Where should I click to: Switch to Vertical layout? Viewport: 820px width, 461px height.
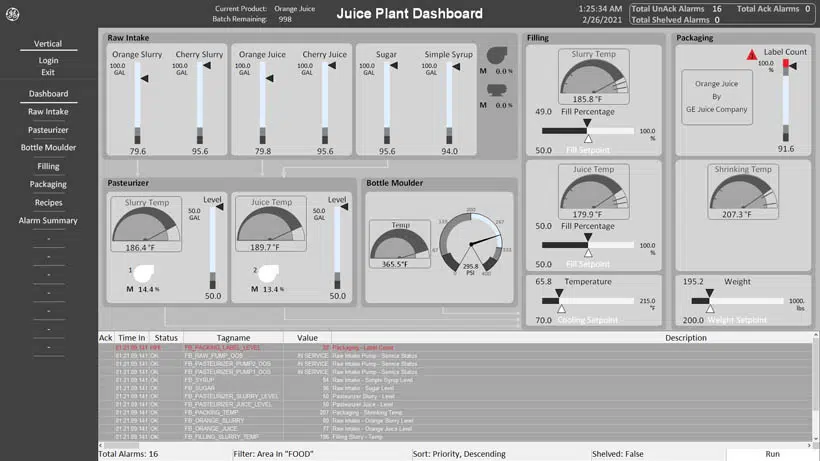pos(48,44)
